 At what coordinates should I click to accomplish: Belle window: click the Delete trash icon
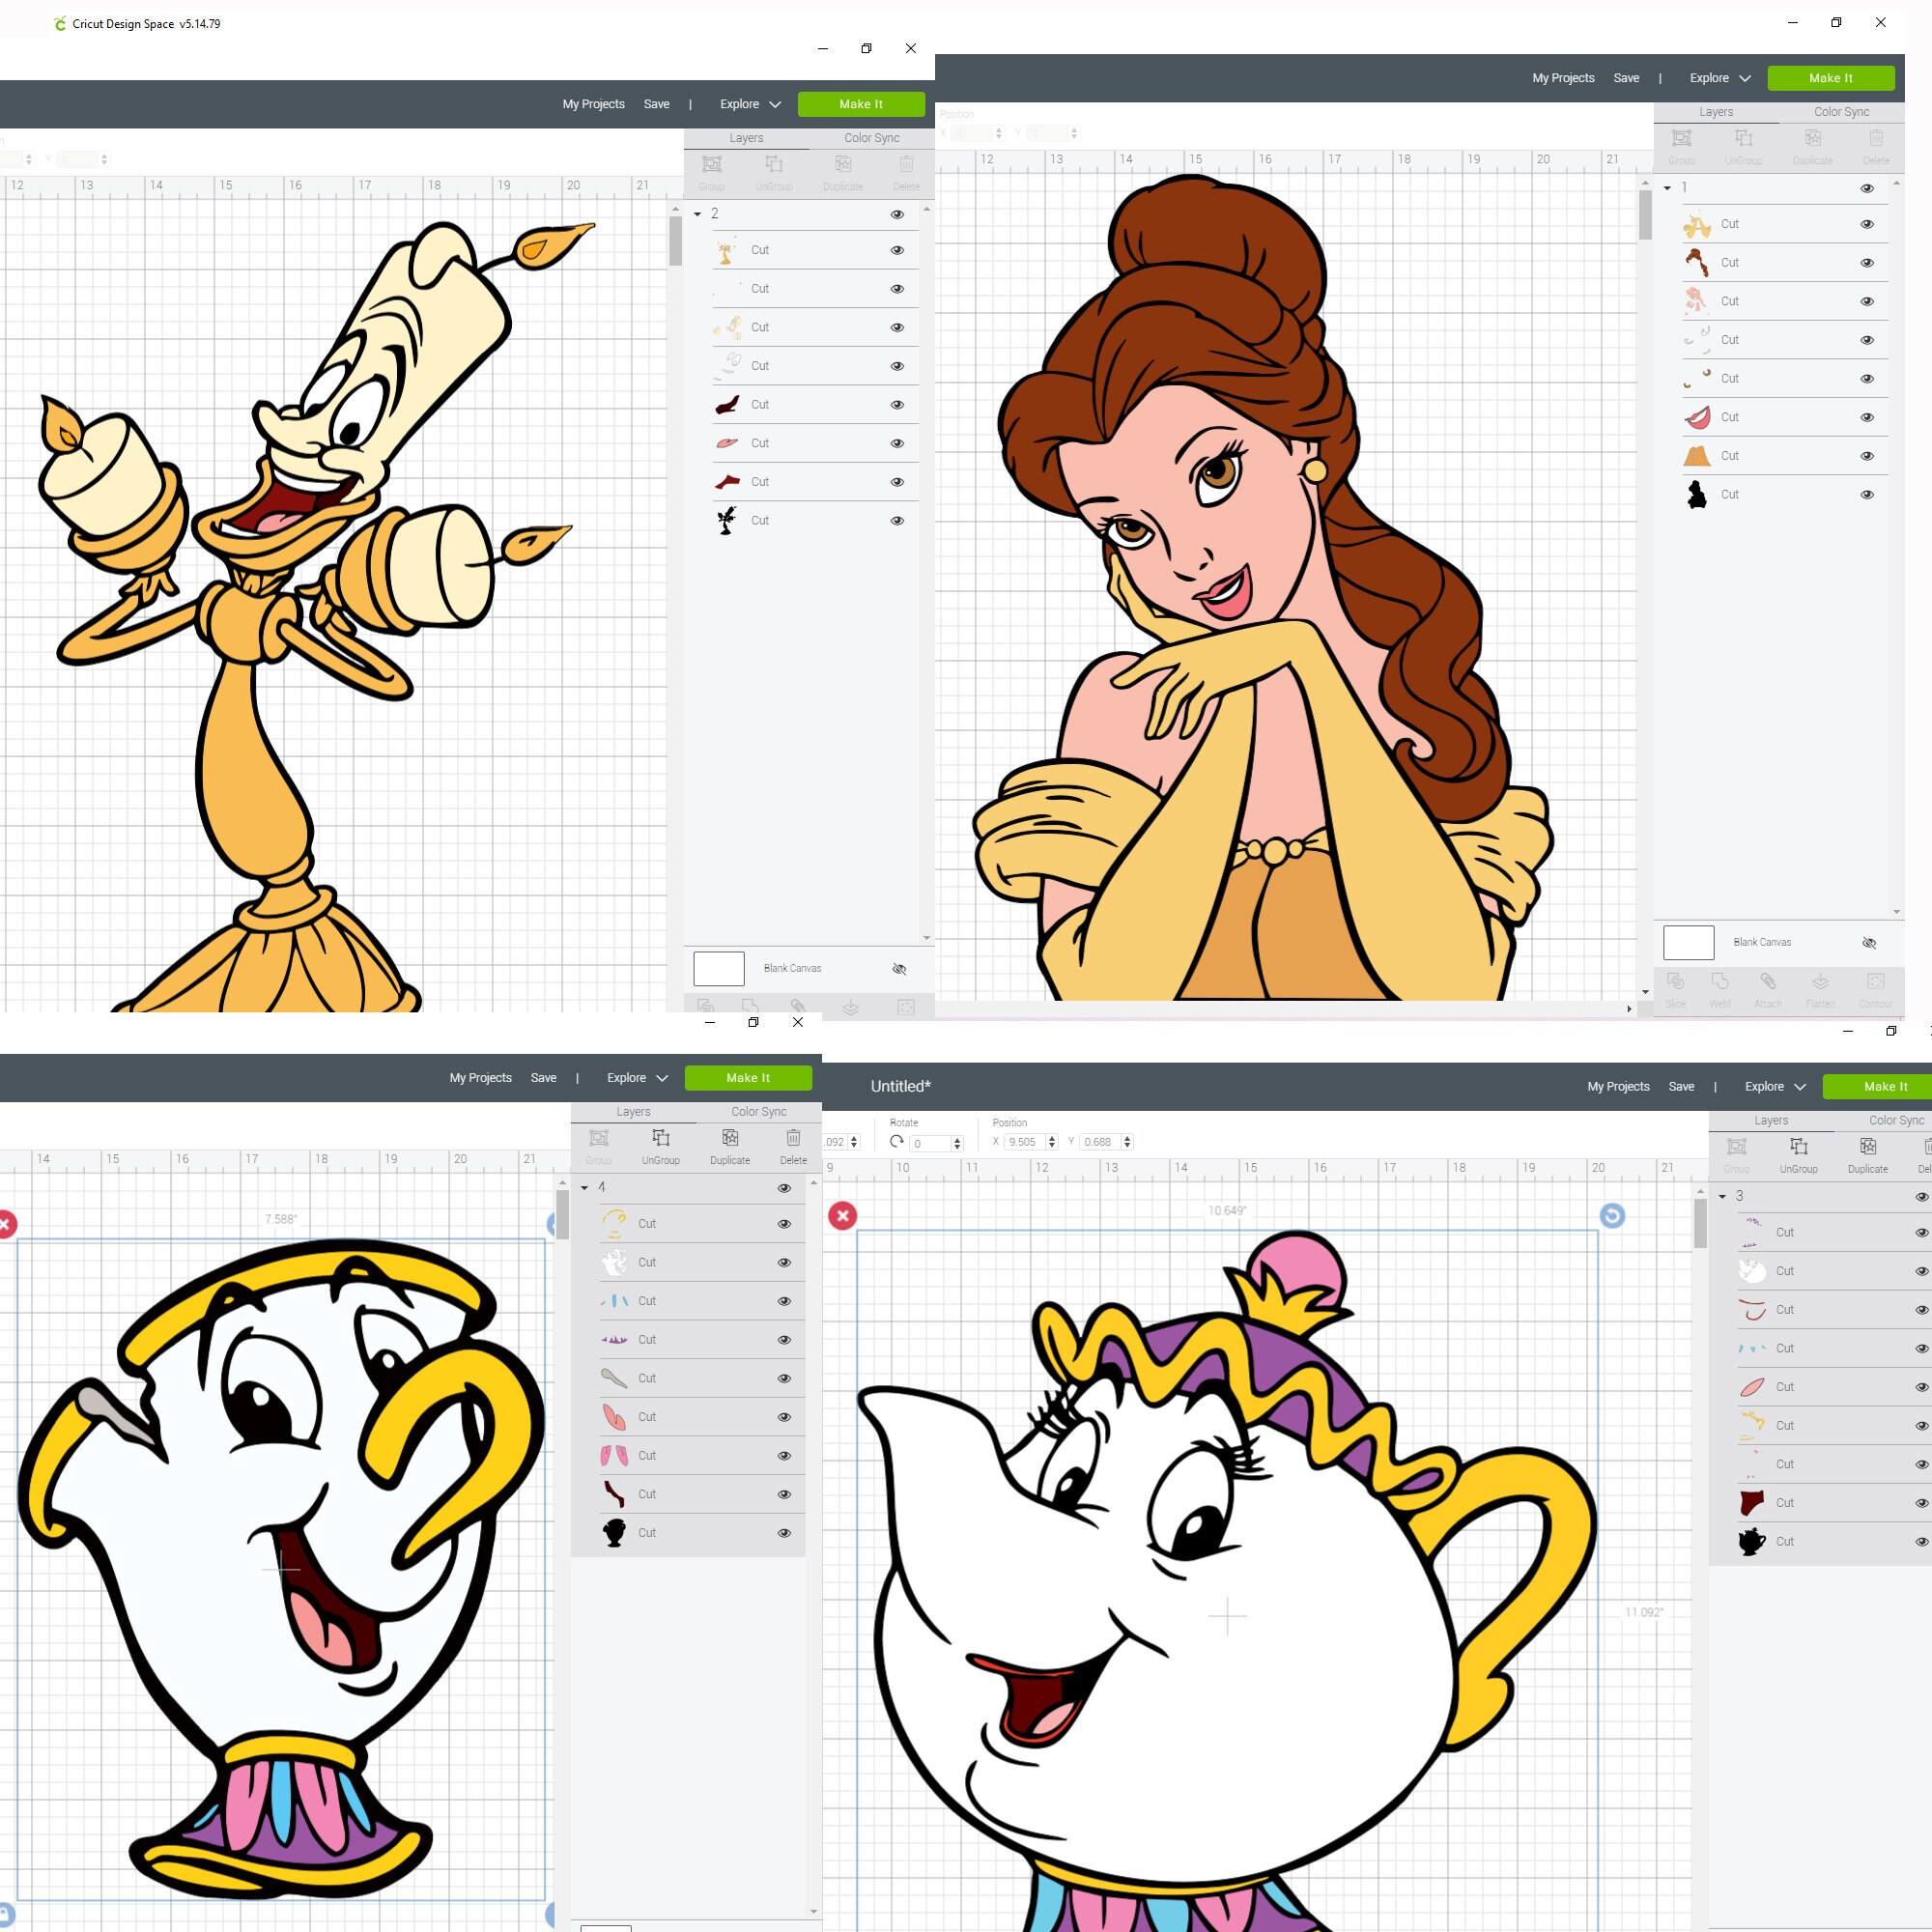pos(1876,138)
